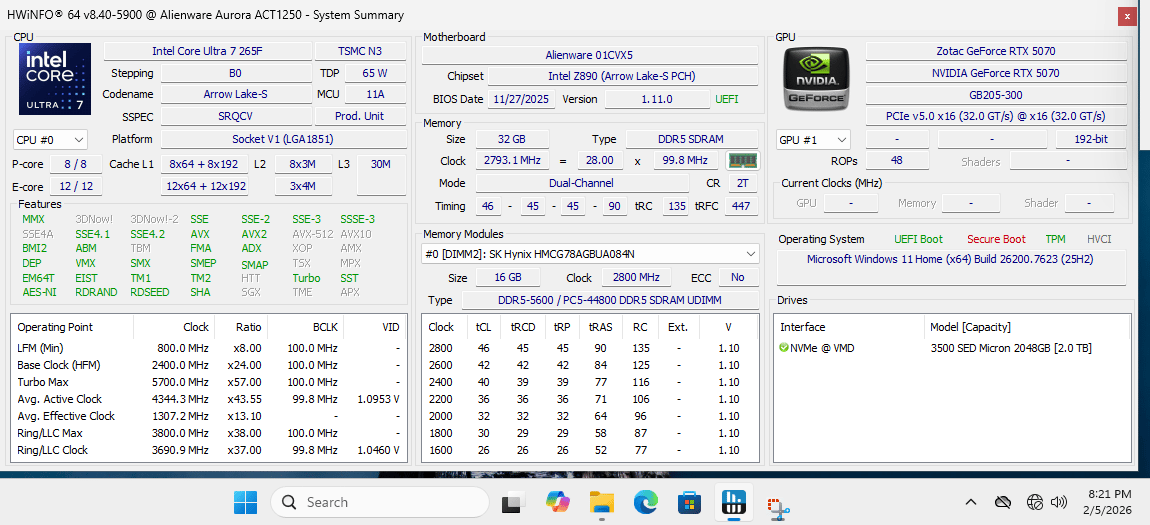
Task: Open the Windows Start menu
Action: (x=246, y=502)
